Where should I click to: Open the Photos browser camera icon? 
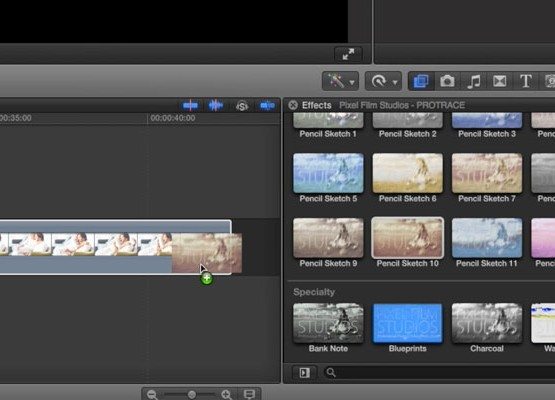click(x=447, y=81)
